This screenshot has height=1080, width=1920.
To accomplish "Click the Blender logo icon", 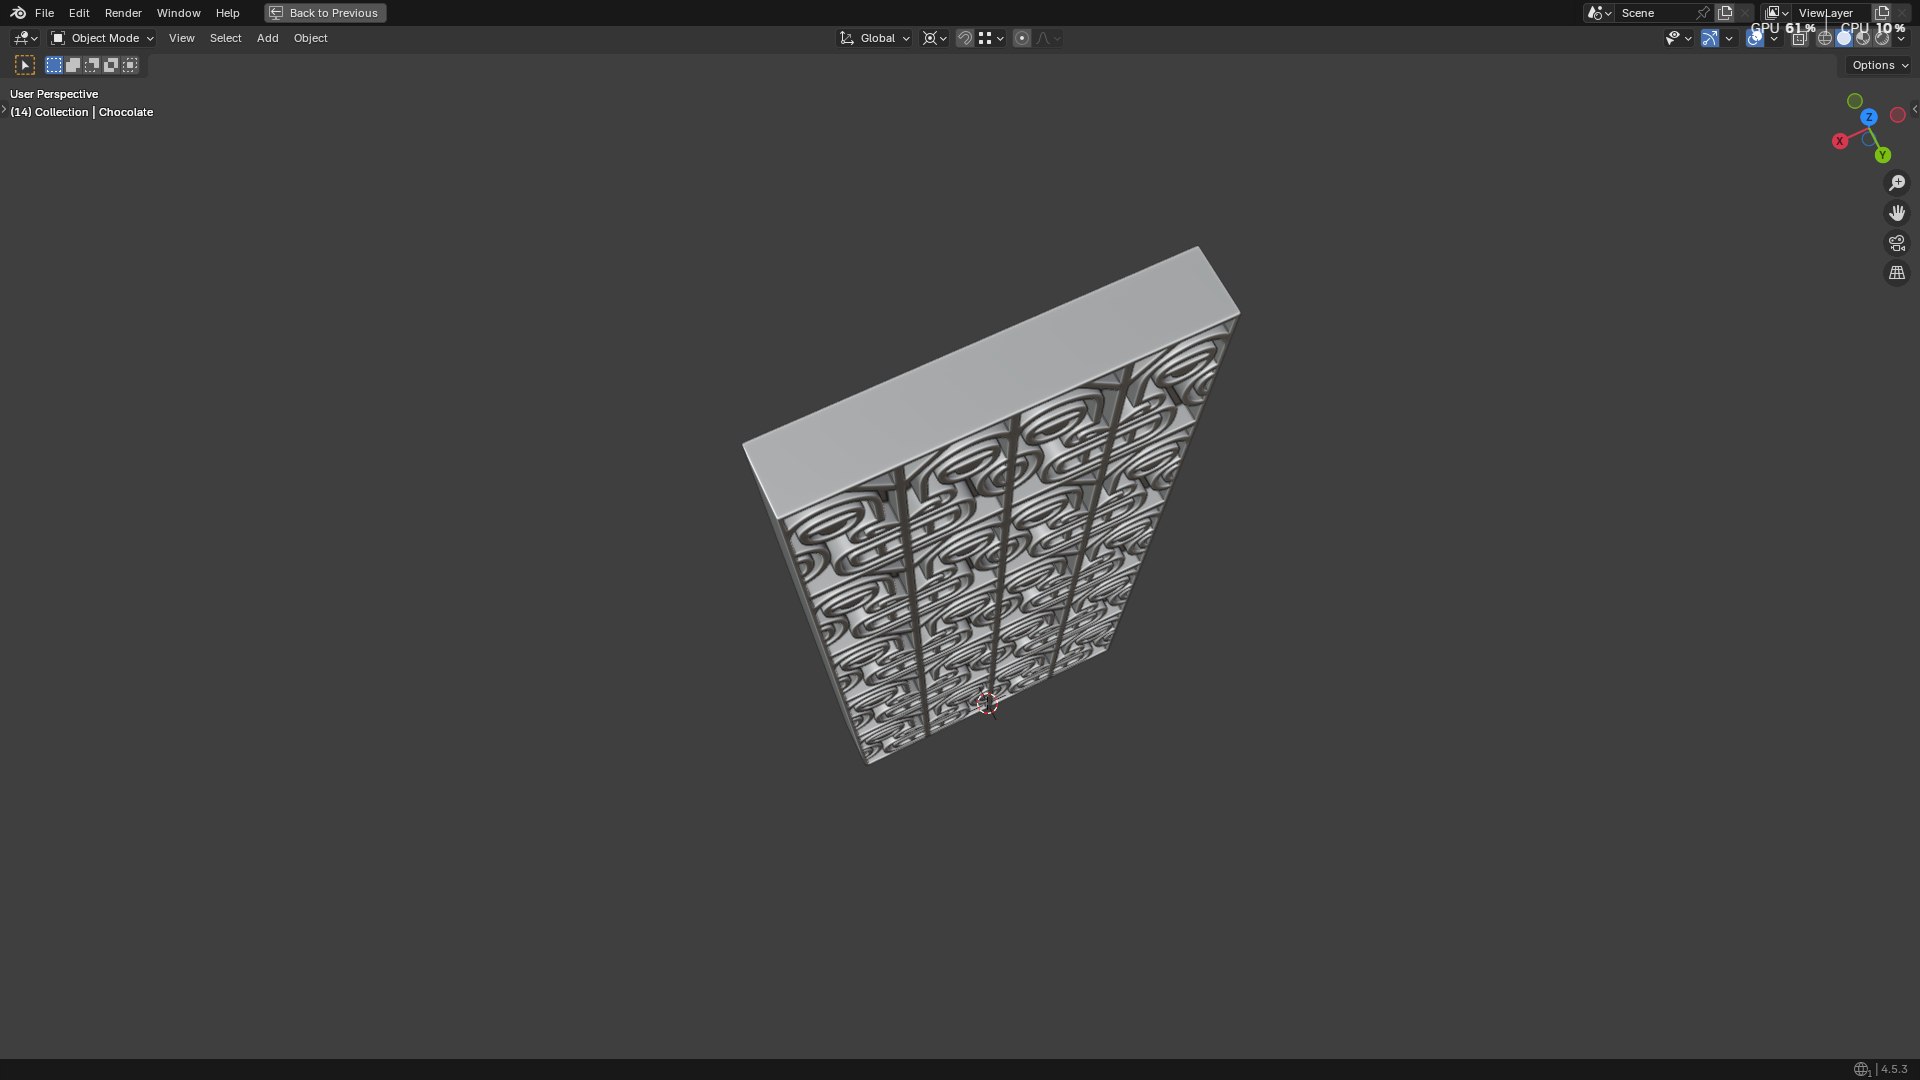I will point(18,13).
